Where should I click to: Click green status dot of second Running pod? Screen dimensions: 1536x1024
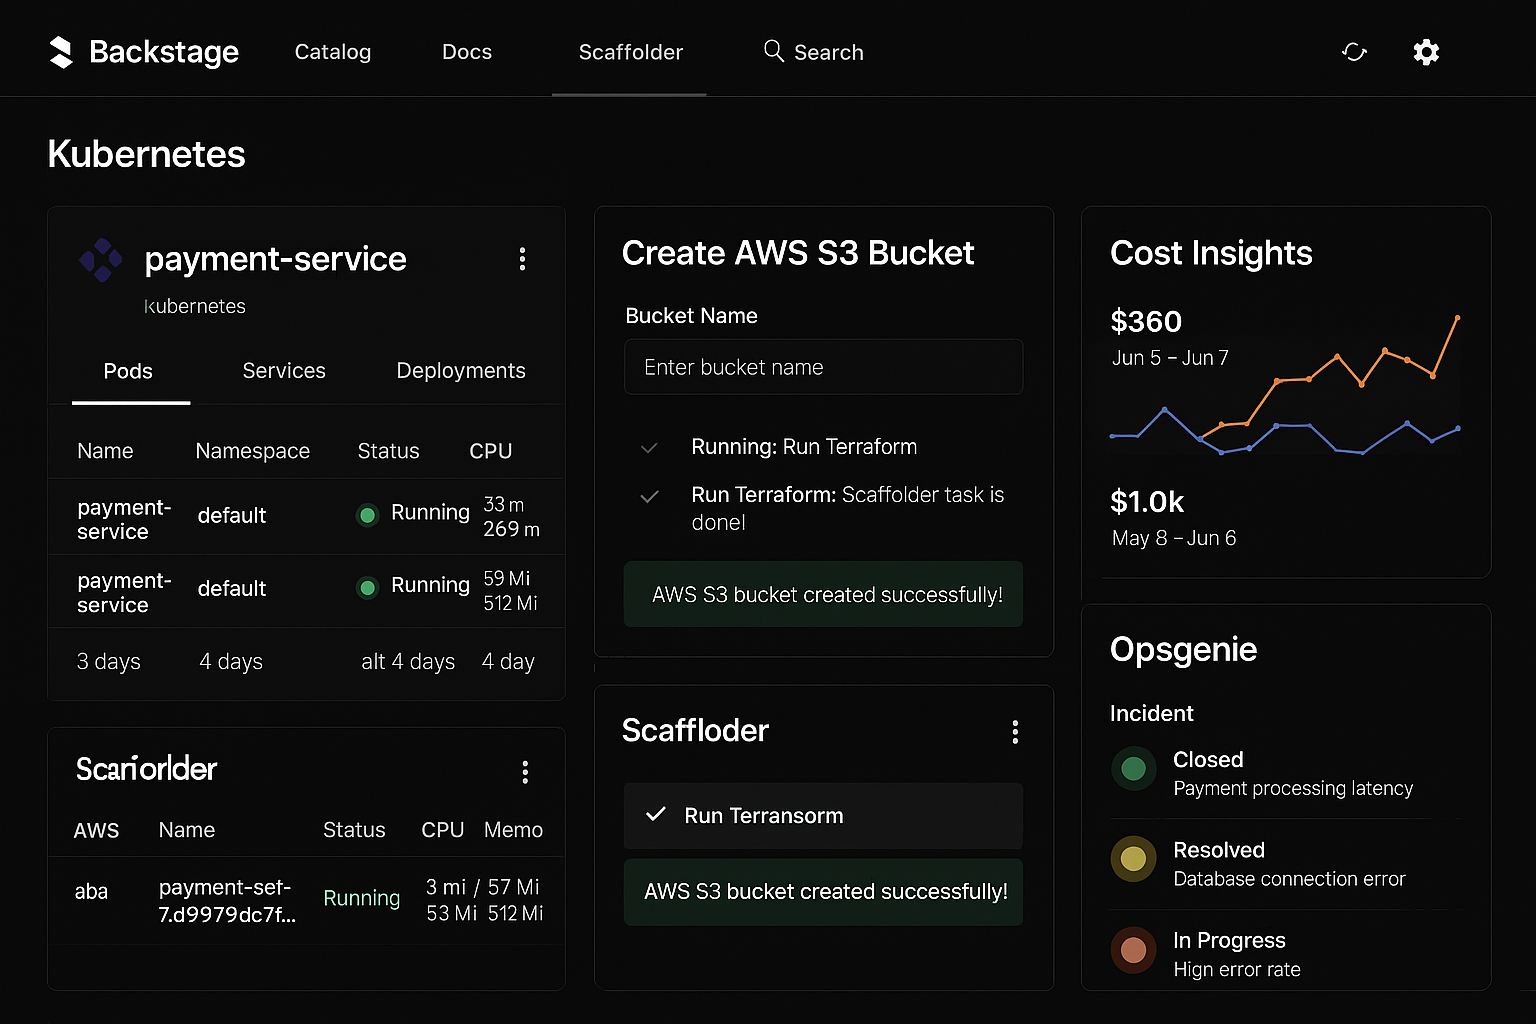[x=367, y=588]
